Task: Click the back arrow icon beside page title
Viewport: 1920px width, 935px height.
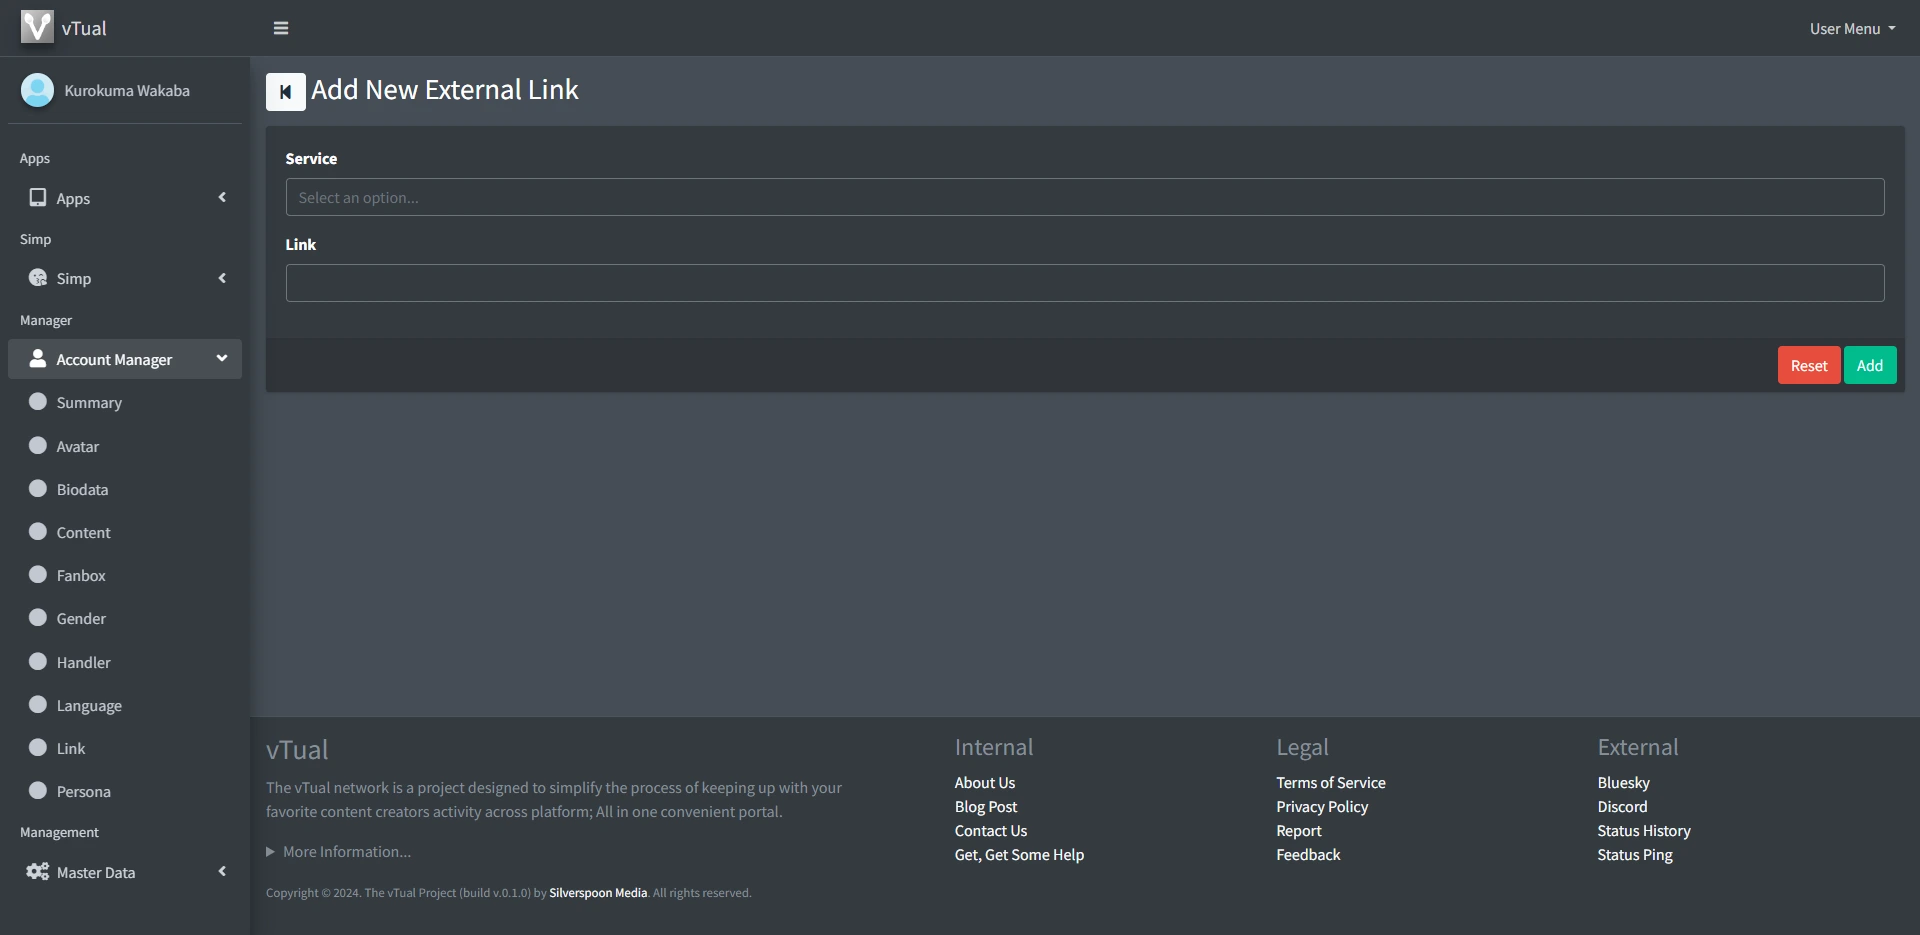Action: pos(285,92)
